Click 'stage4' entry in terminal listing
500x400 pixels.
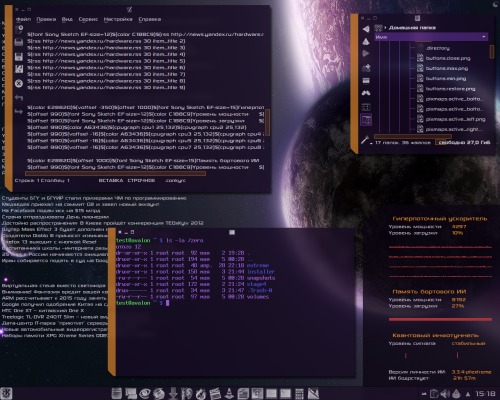pos(256,284)
